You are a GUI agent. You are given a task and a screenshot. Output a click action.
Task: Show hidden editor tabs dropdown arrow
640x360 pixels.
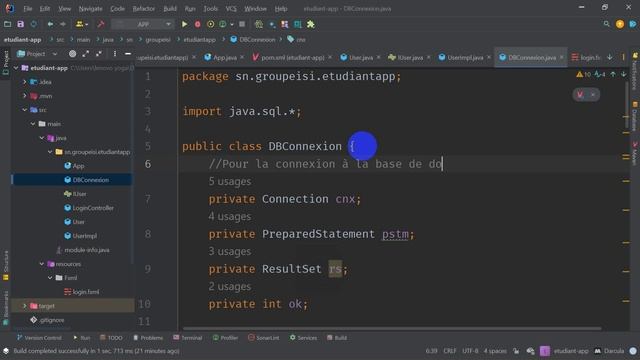click(609, 58)
